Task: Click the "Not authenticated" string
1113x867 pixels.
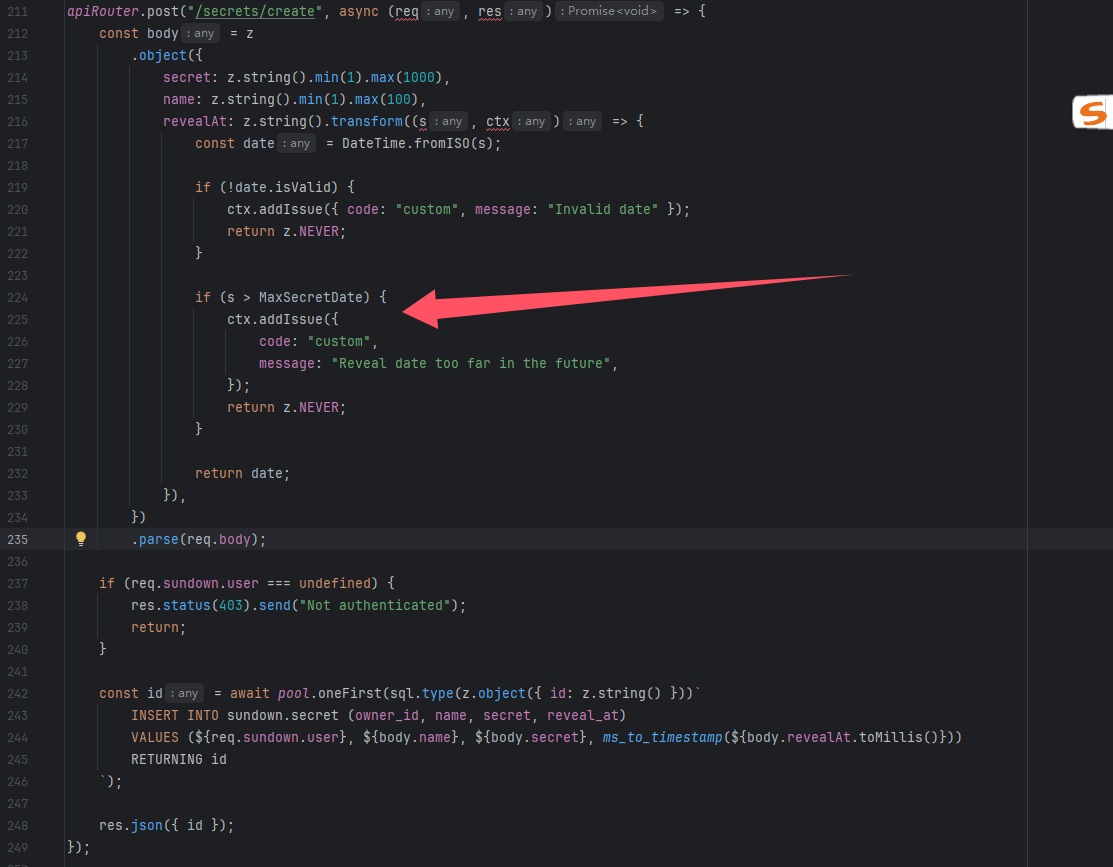Action: coord(374,605)
